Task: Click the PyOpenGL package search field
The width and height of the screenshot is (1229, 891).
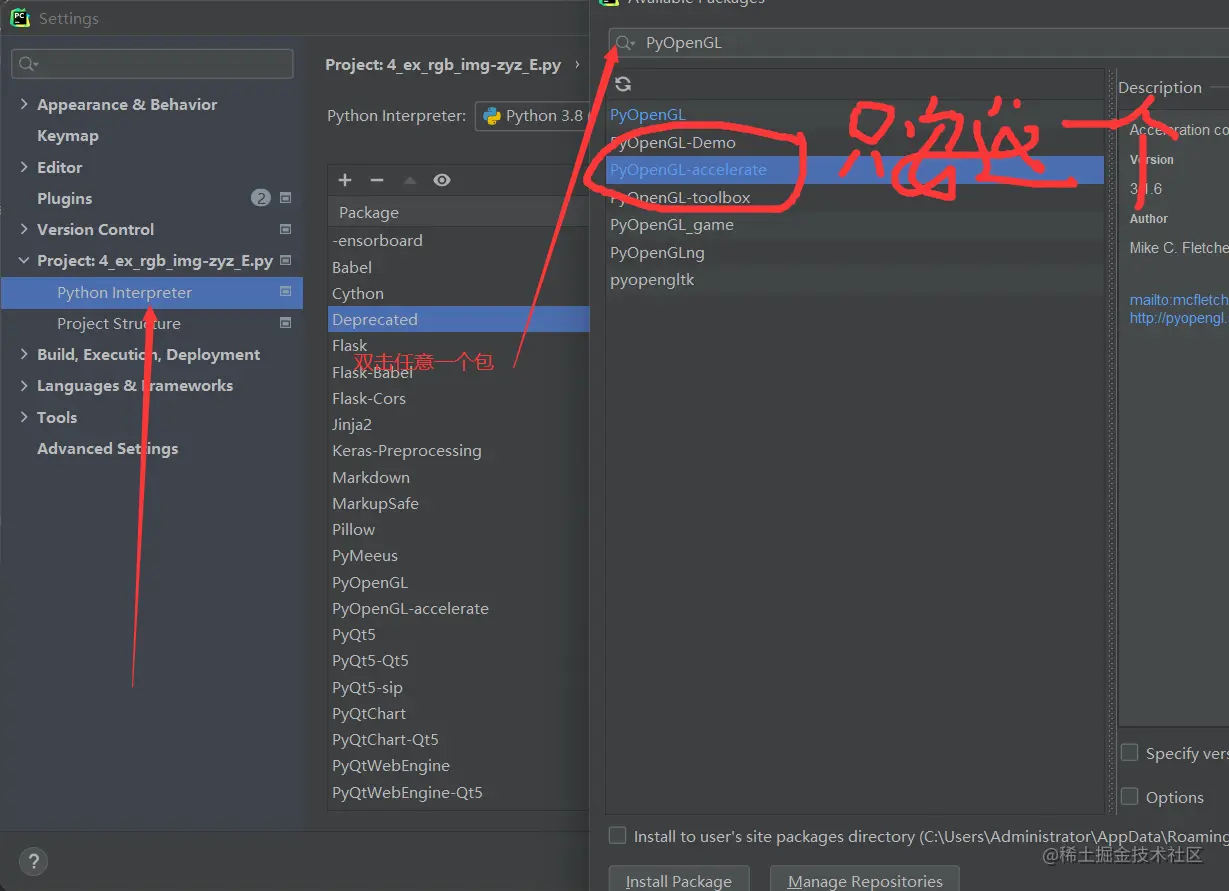Action: pyautogui.click(x=920, y=43)
